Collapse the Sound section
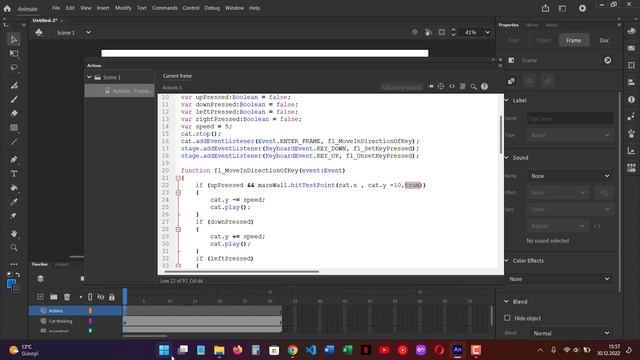The height and width of the screenshot is (360, 640). pos(507,158)
